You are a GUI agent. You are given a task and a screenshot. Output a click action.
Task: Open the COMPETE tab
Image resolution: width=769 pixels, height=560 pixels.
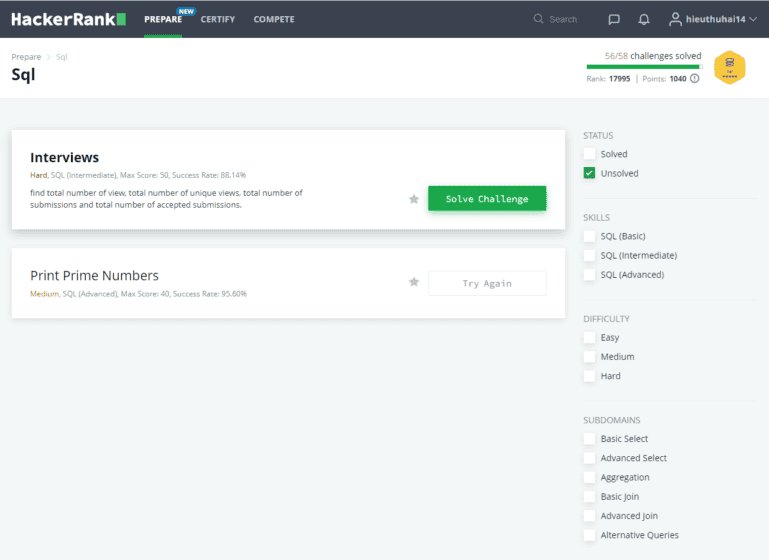tap(274, 20)
